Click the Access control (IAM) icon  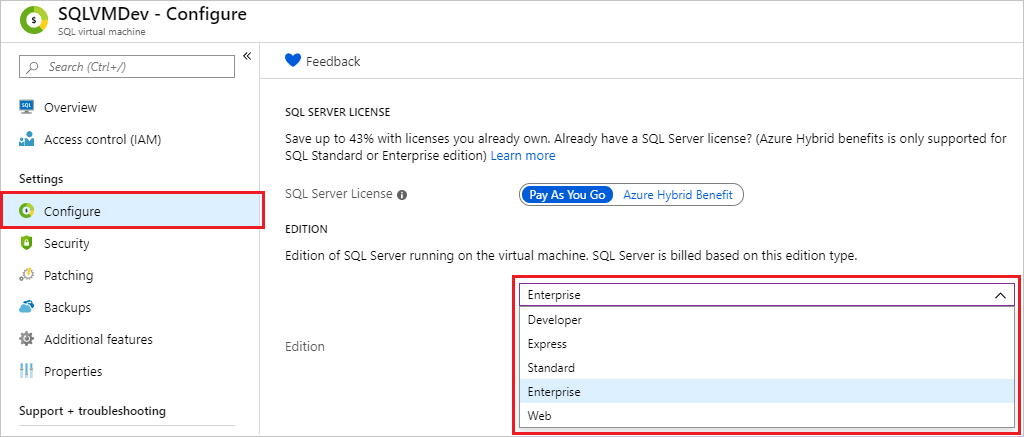pos(27,139)
